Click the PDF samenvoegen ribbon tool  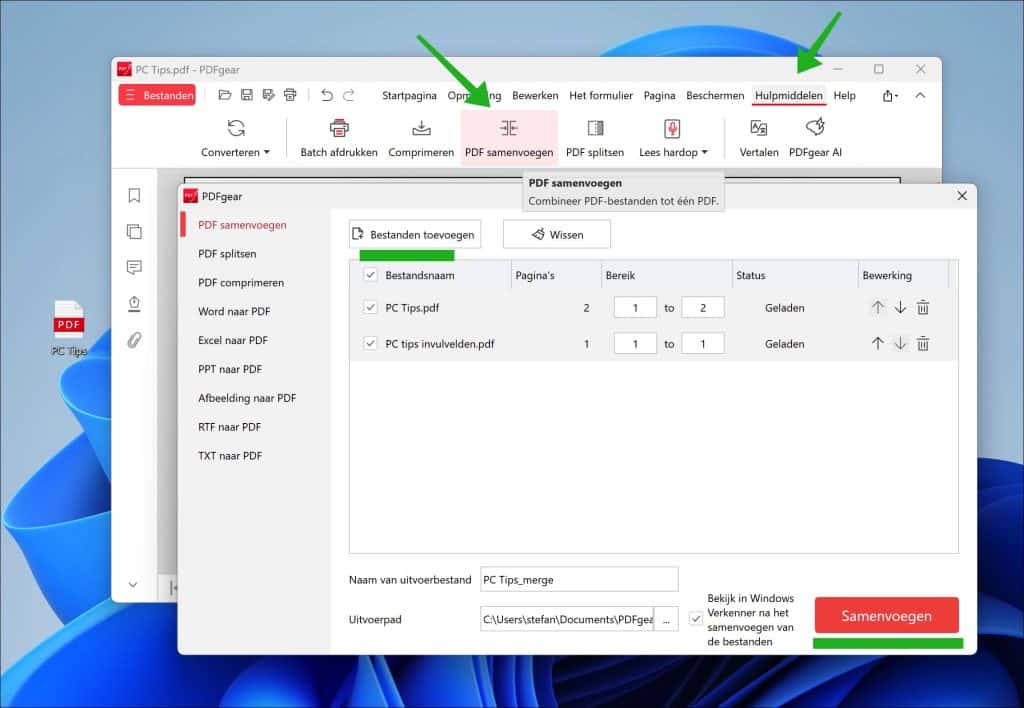[x=509, y=138]
